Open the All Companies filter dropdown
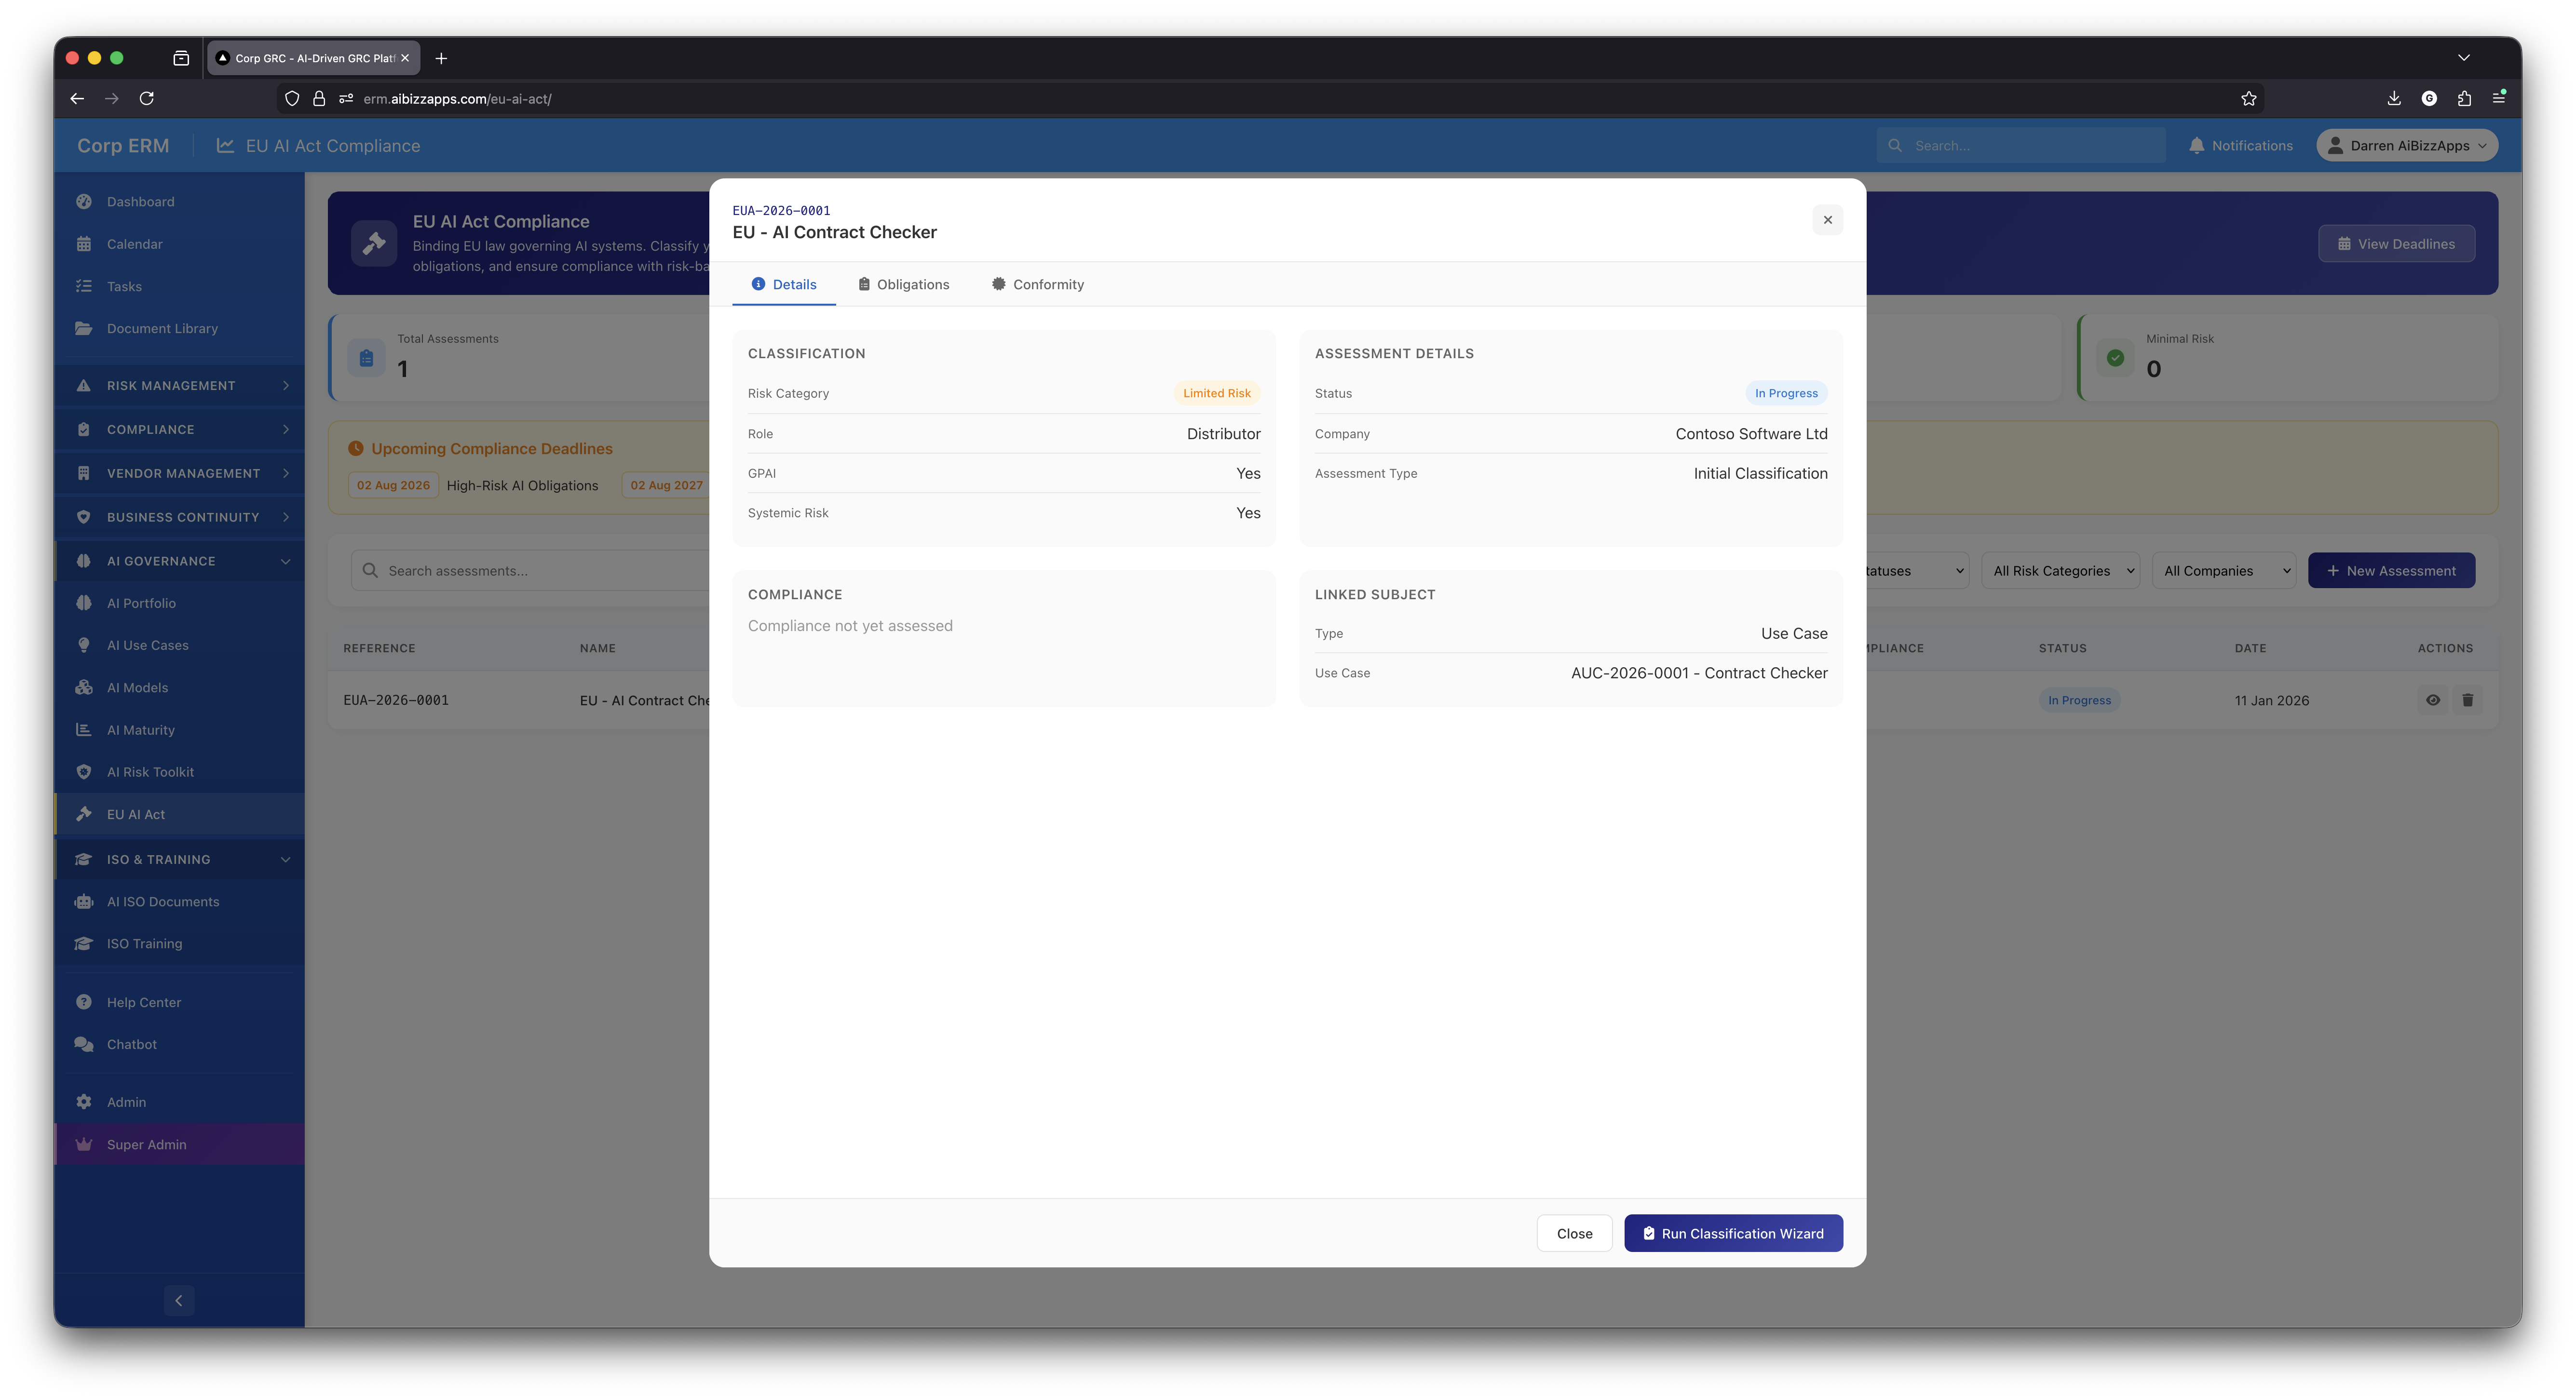This screenshot has width=2576, height=1399. (x=2224, y=571)
